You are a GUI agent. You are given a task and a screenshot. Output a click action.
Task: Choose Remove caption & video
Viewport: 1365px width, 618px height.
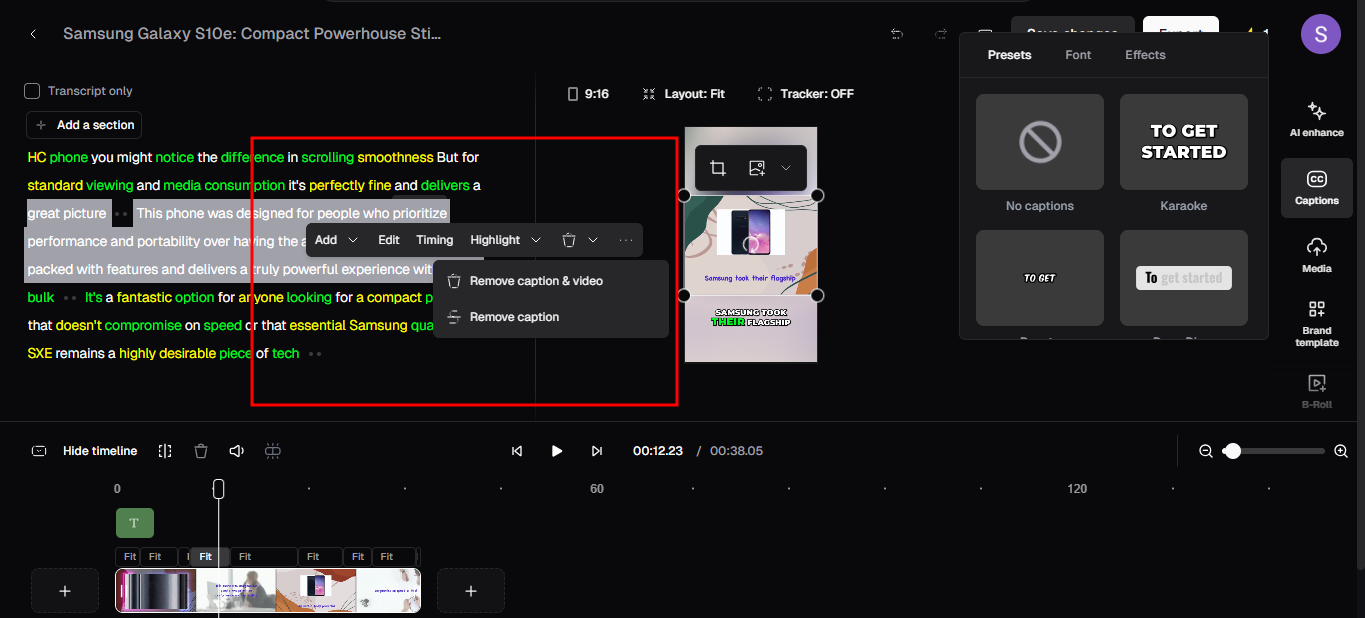551,281
